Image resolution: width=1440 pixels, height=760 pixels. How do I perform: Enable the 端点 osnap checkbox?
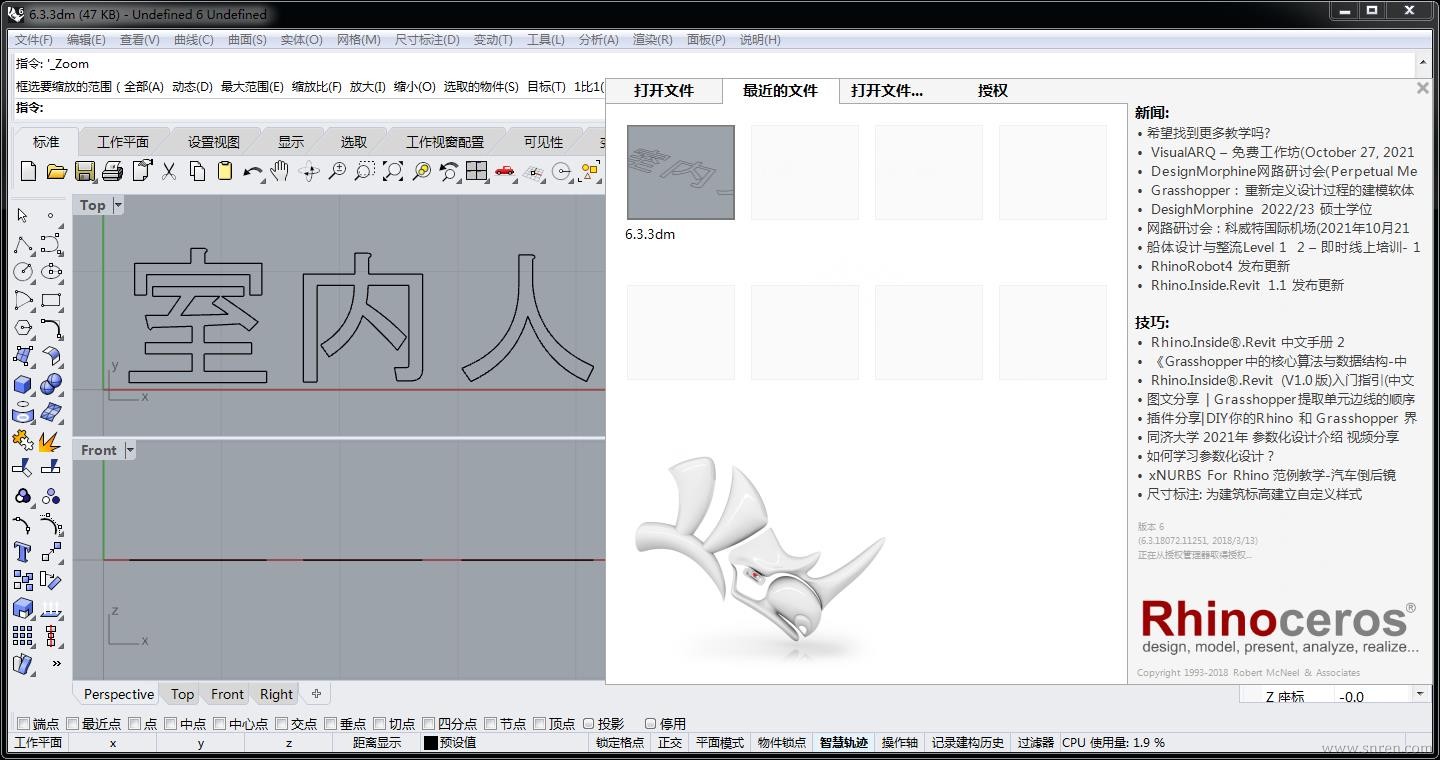(x=23, y=723)
